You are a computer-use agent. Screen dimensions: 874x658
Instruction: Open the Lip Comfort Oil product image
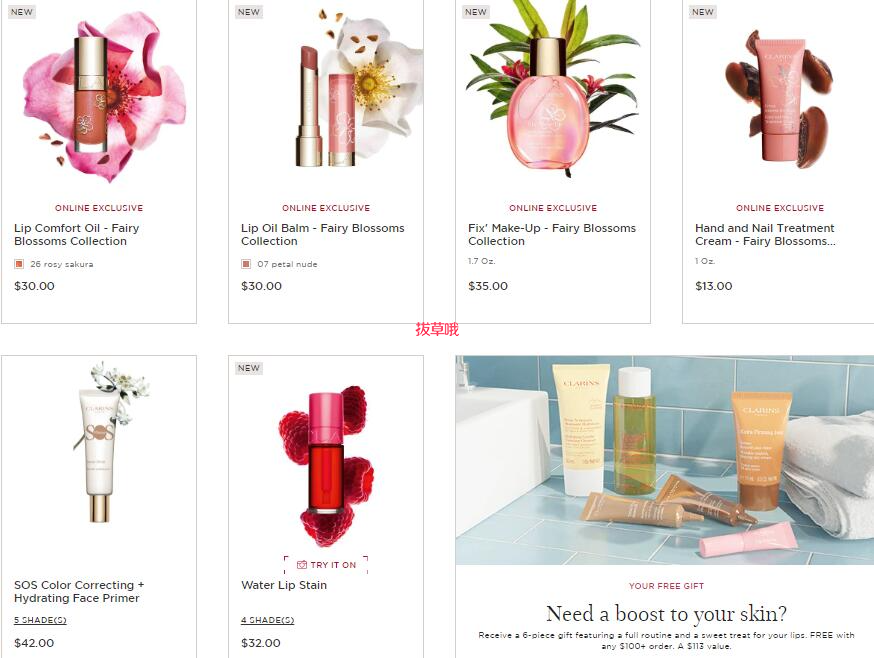(x=99, y=96)
